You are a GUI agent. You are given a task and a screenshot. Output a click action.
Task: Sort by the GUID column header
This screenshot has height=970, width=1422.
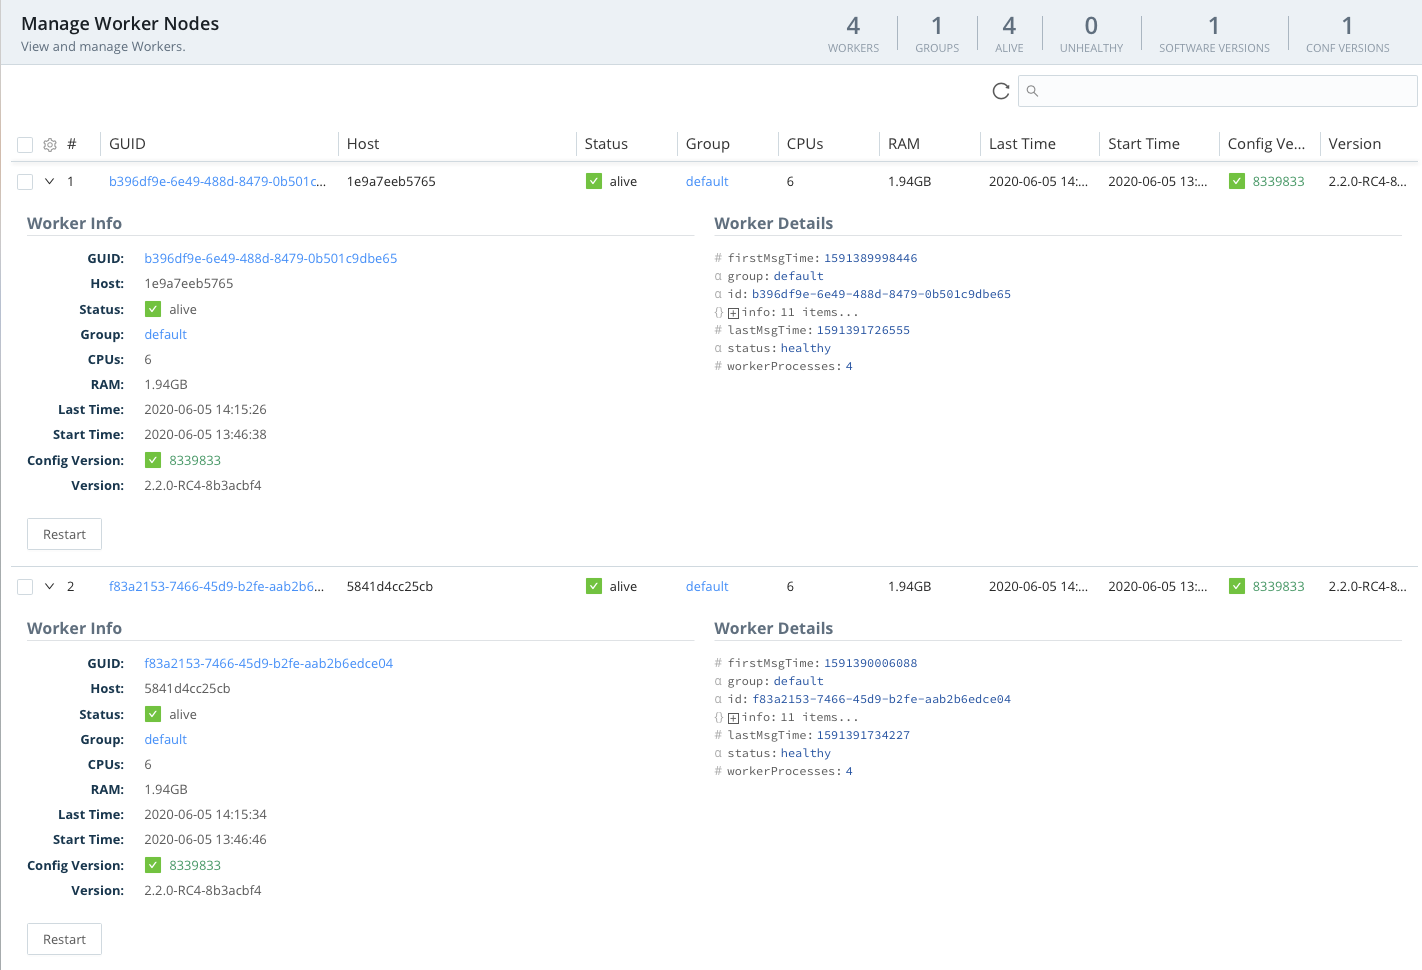tap(128, 144)
